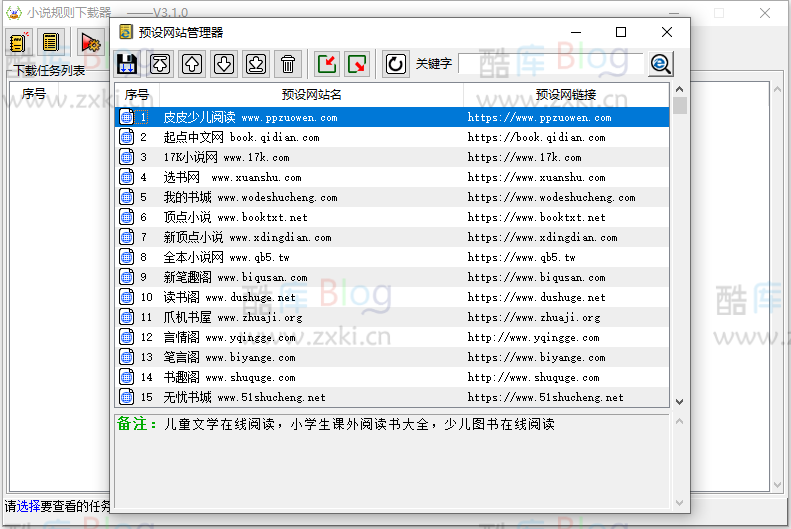
Task: Click the 序号 column header in site manager
Action: 137,95
